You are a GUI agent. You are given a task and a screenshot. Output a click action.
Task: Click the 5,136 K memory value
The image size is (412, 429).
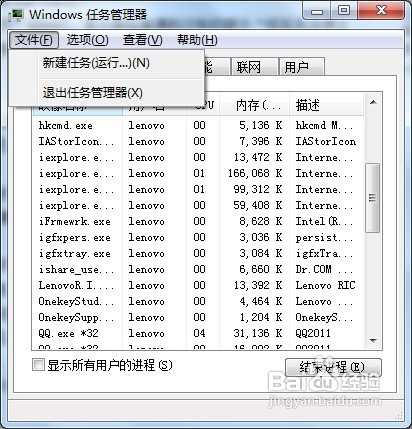(x=261, y=125)
